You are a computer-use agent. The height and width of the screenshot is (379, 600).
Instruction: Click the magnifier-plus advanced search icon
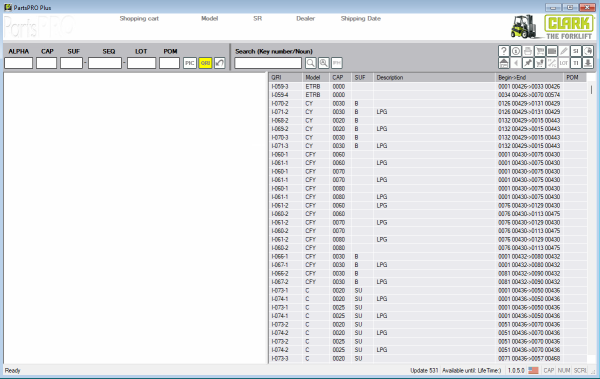[324, 63]
